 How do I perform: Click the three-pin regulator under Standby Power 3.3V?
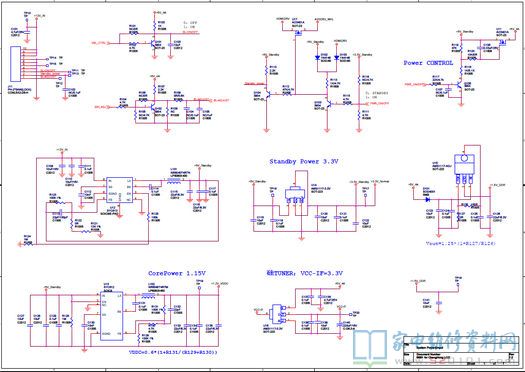[x=295, y=196]
